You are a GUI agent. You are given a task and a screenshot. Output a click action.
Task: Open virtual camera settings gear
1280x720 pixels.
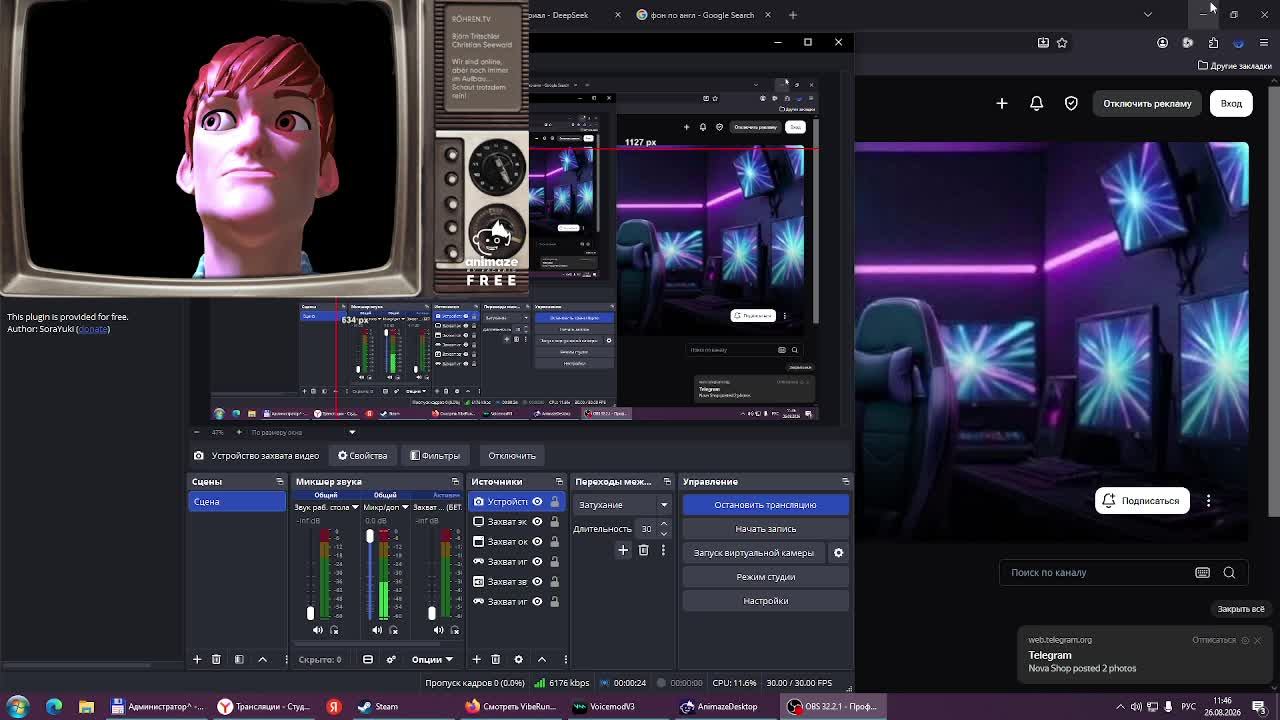(x=838, y=552)
